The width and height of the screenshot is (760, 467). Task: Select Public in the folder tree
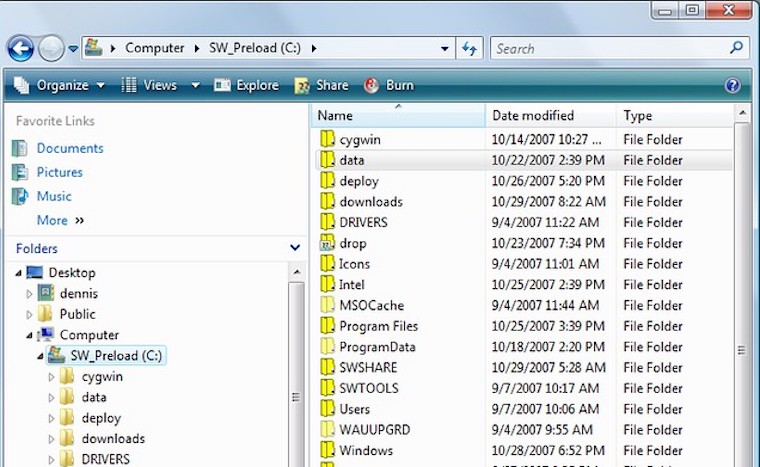click(x=77, y=314)
